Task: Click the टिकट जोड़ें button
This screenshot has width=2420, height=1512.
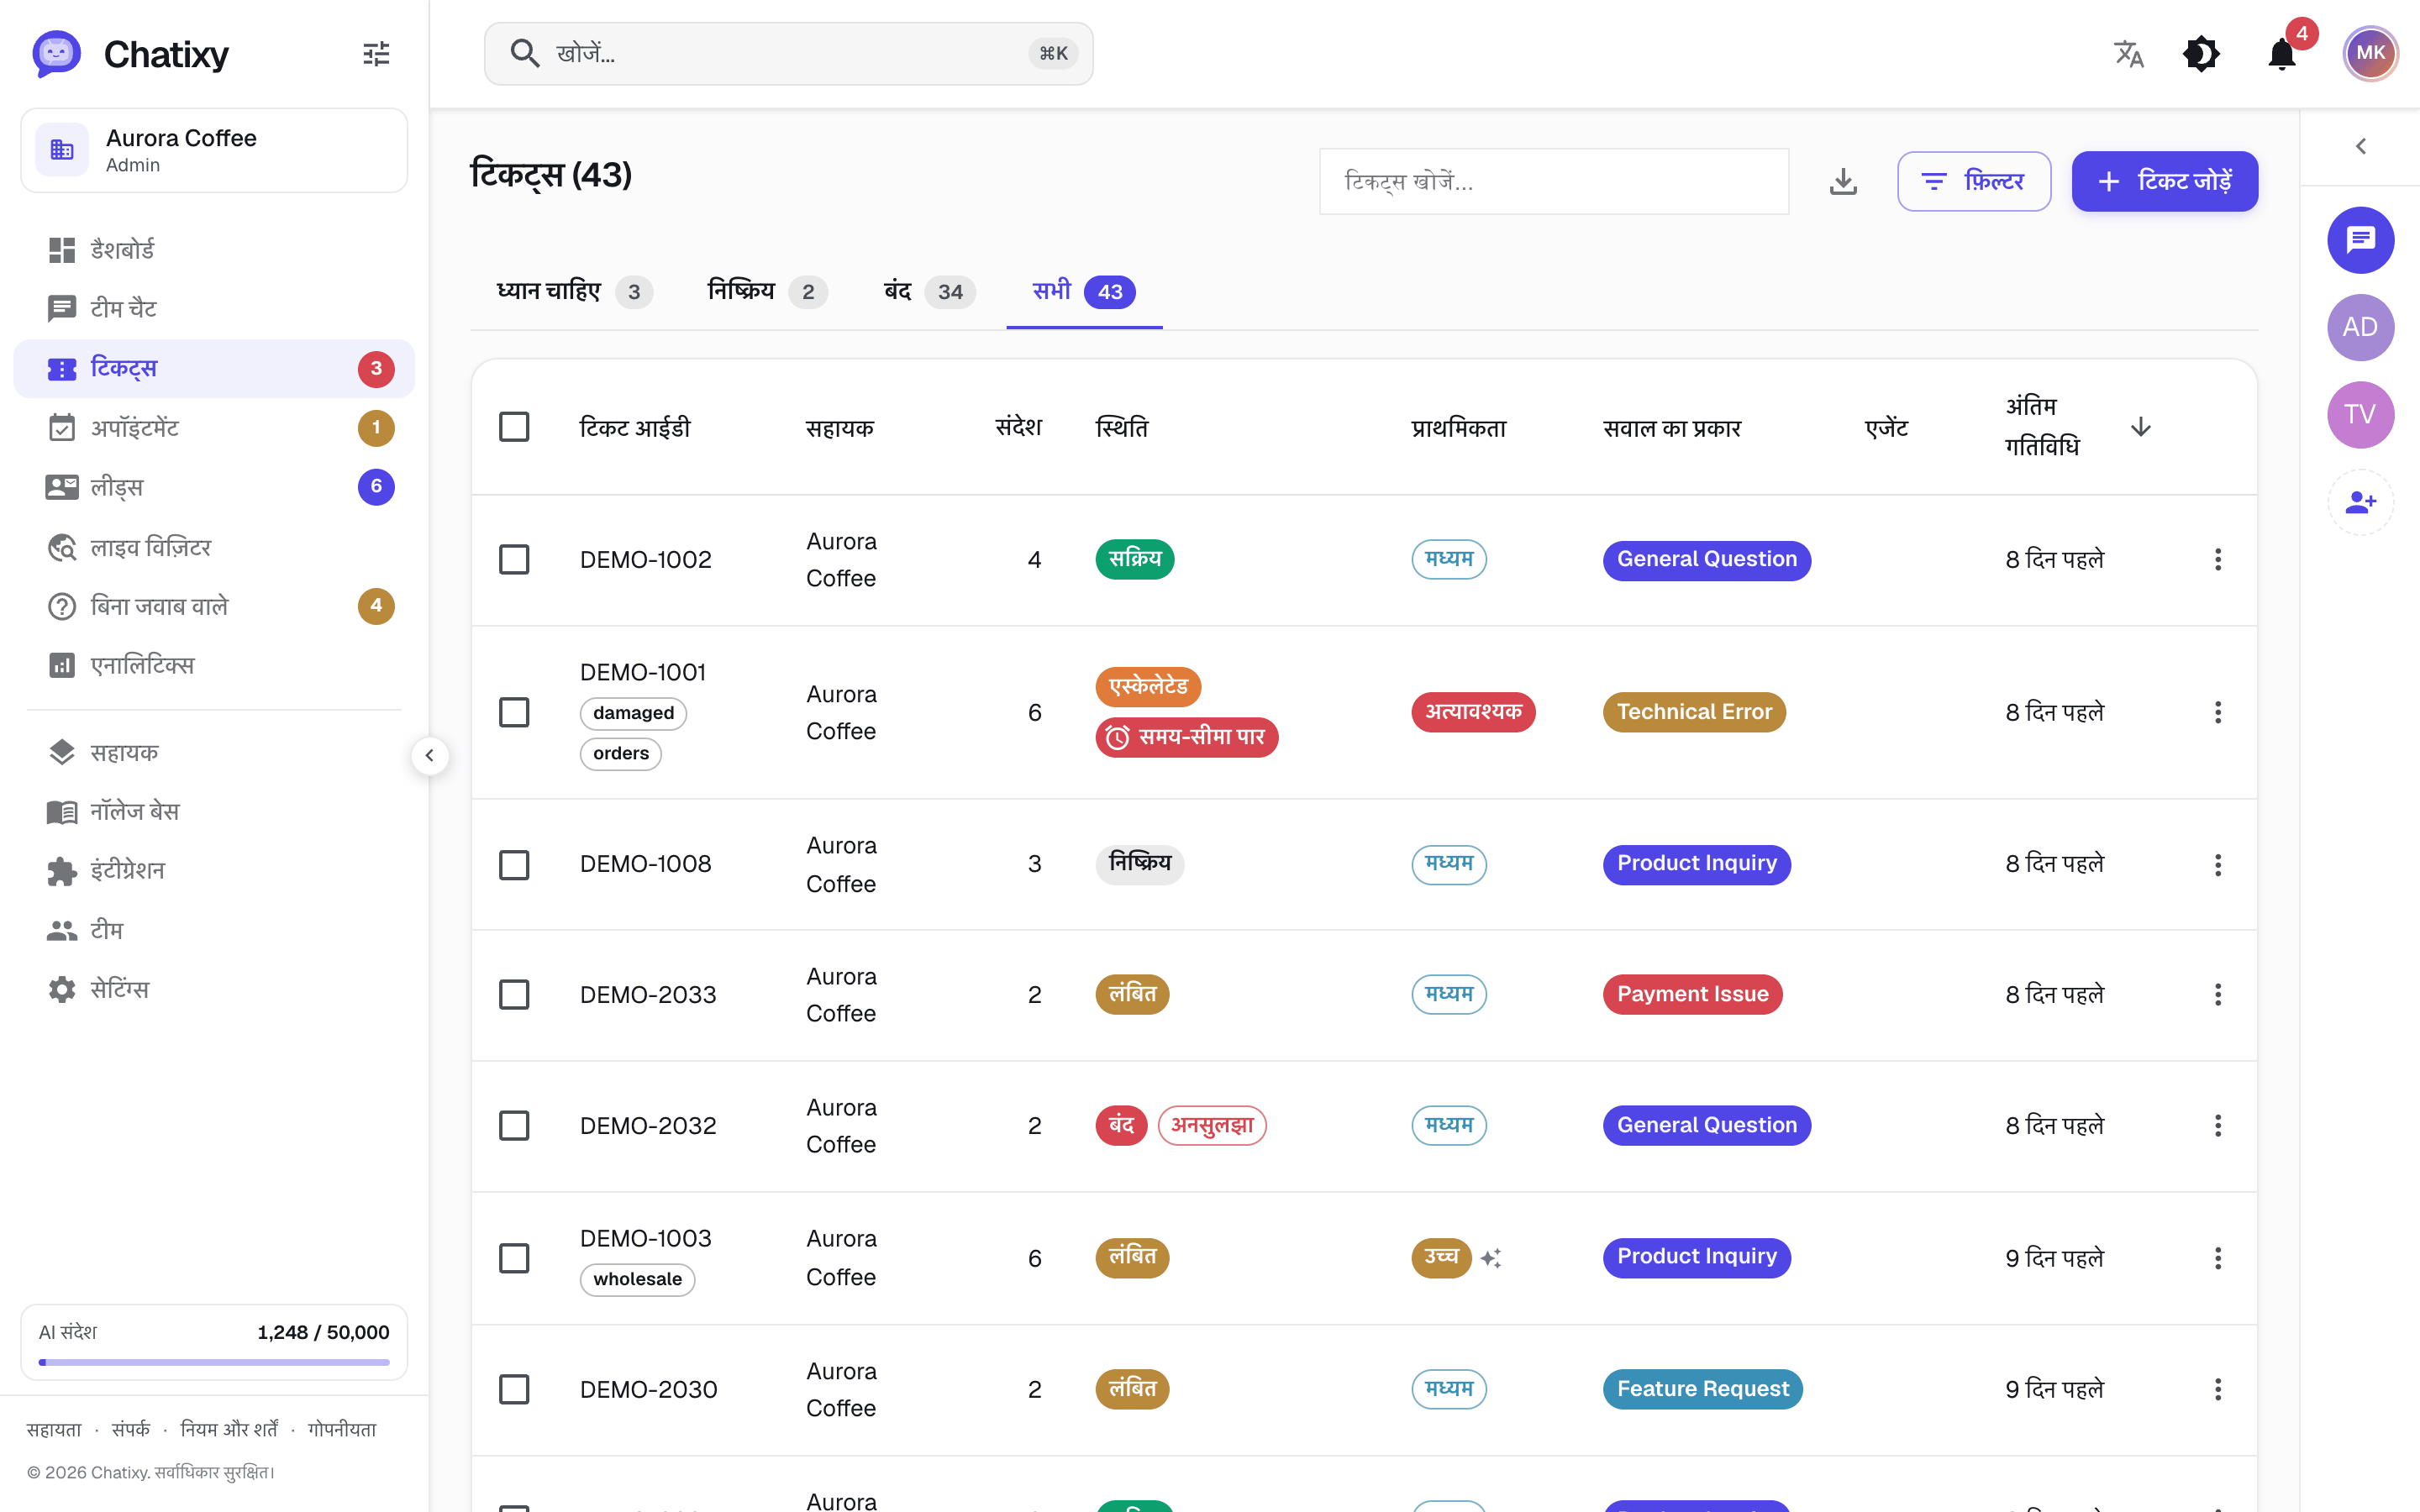Action: 2164,182
